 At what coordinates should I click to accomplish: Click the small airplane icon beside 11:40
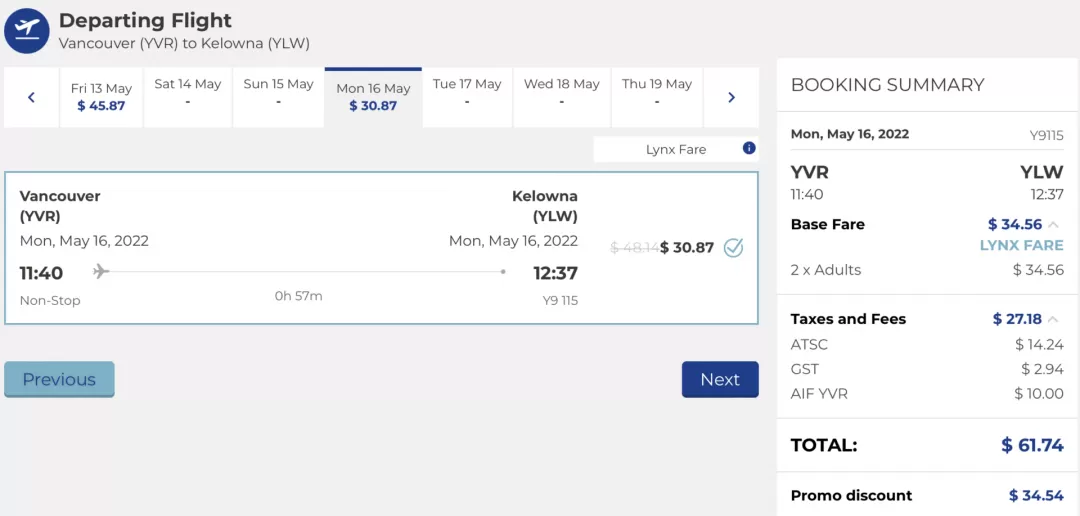[x=101, y=271]
